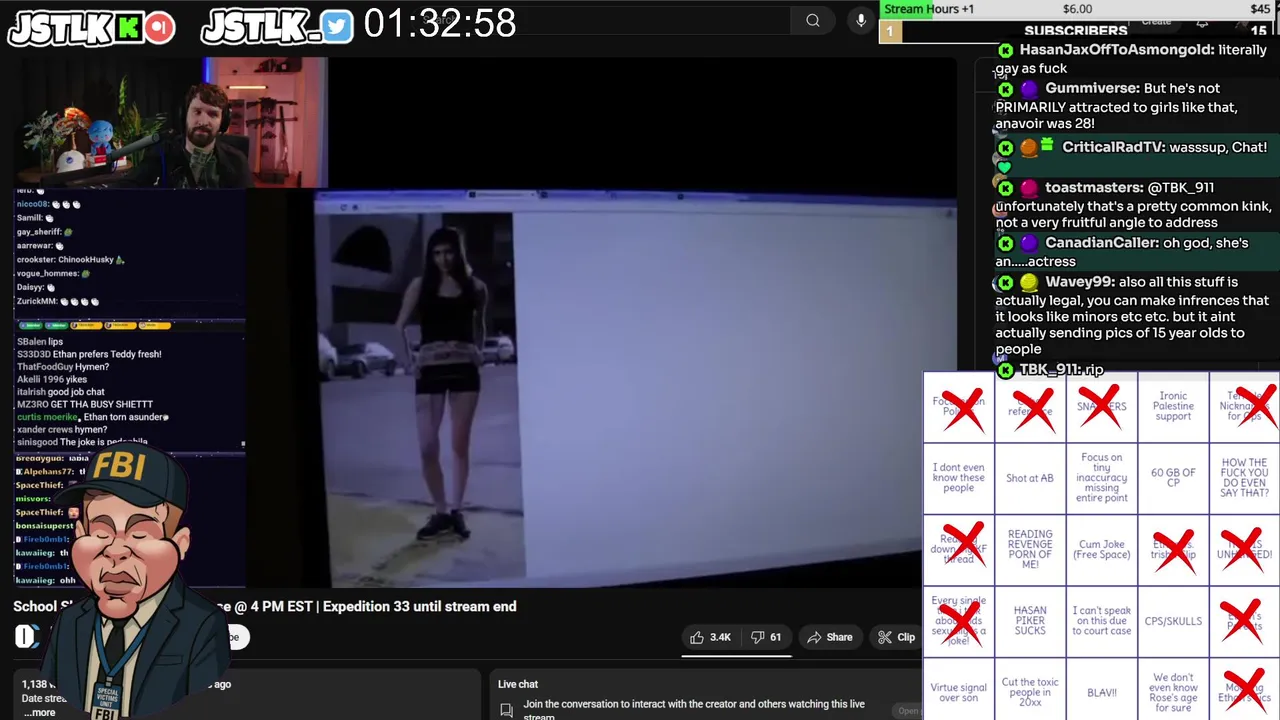Click Kick badge next to TBK_911

point(1005,370)
